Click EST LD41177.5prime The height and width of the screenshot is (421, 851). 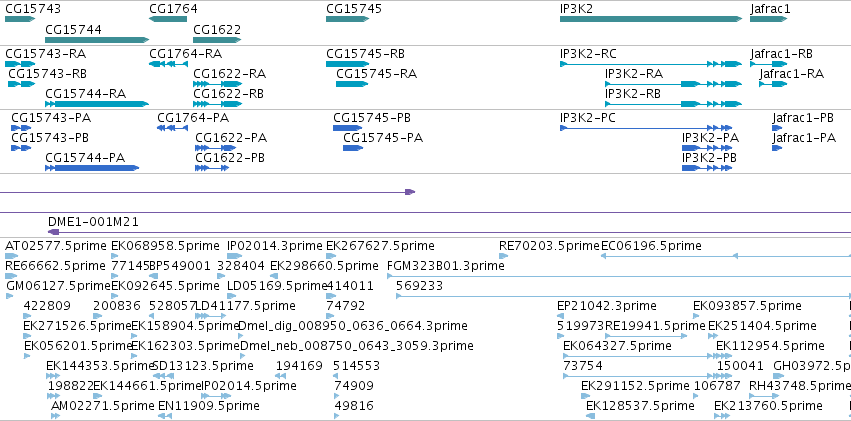(x=210, y=316)
